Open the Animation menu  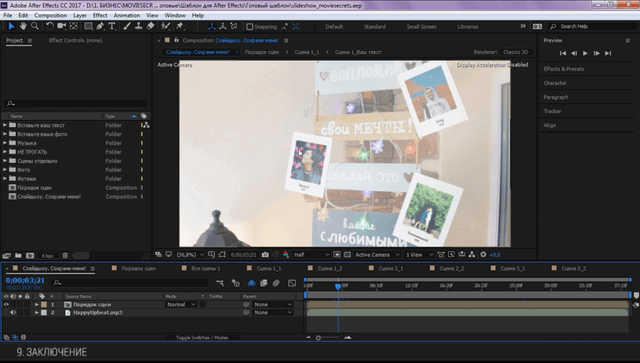pyautogui.click(x=127, y=15)
